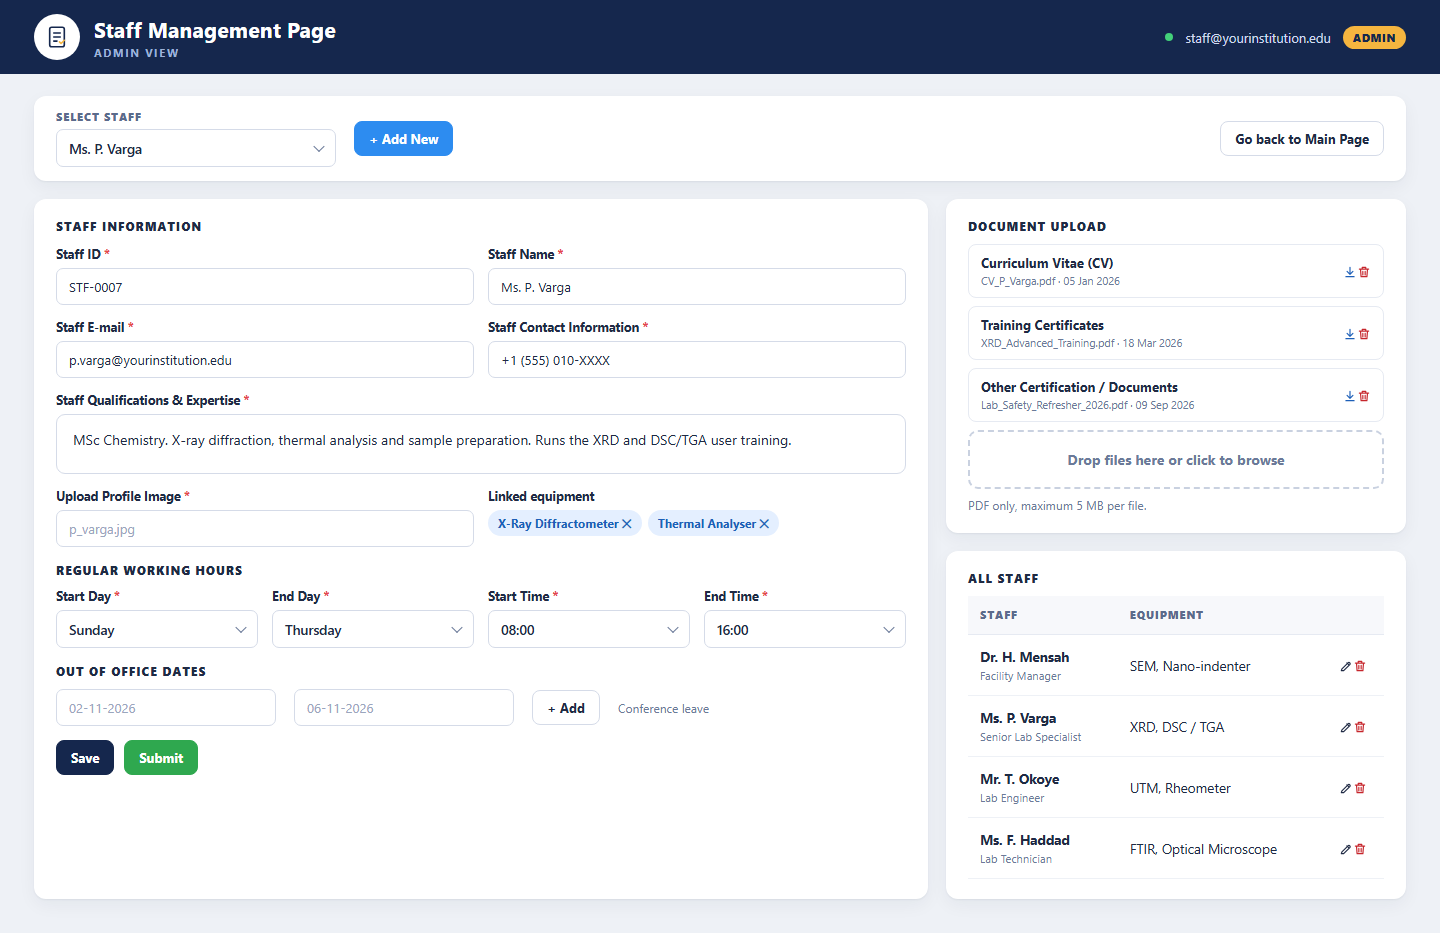Delete the Training Certificates document
Viewport: 1440px width, 933px height.
1364,334
